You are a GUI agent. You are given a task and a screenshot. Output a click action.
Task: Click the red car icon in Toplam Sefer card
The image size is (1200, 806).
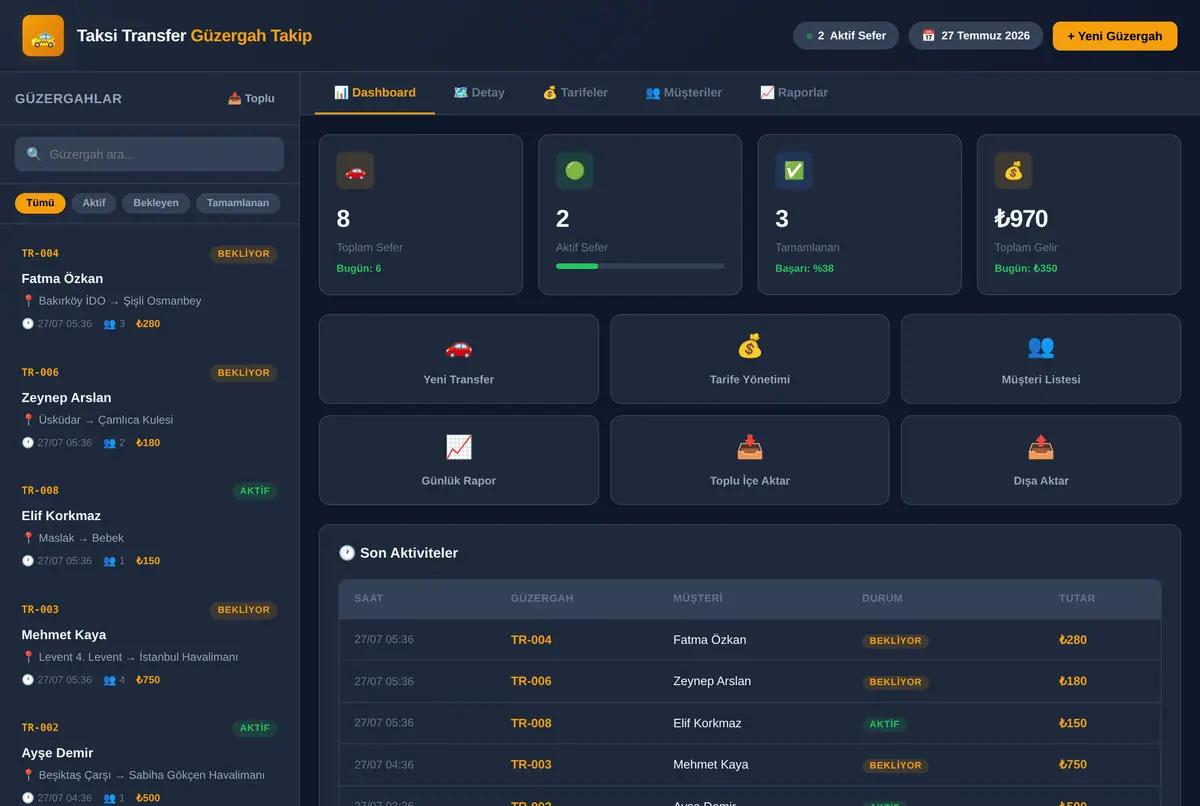[x=355, y=171]
